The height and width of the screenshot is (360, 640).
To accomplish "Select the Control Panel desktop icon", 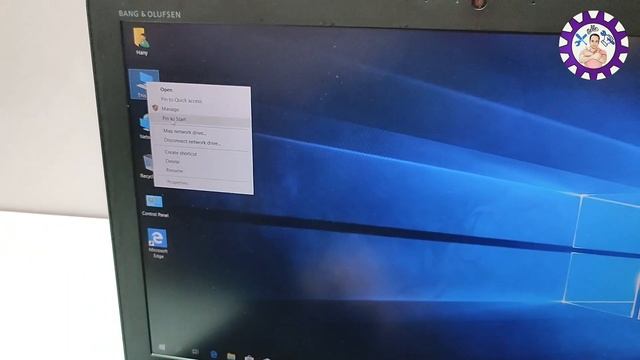I will point(155,205).
